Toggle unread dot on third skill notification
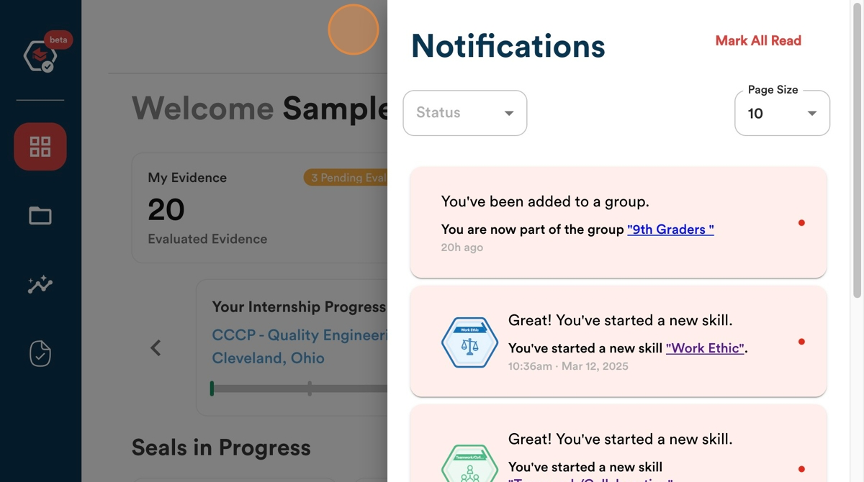Image resolution: width=864 pixels, height=482 pixels. pyautogui.click(x=802, y=469)
